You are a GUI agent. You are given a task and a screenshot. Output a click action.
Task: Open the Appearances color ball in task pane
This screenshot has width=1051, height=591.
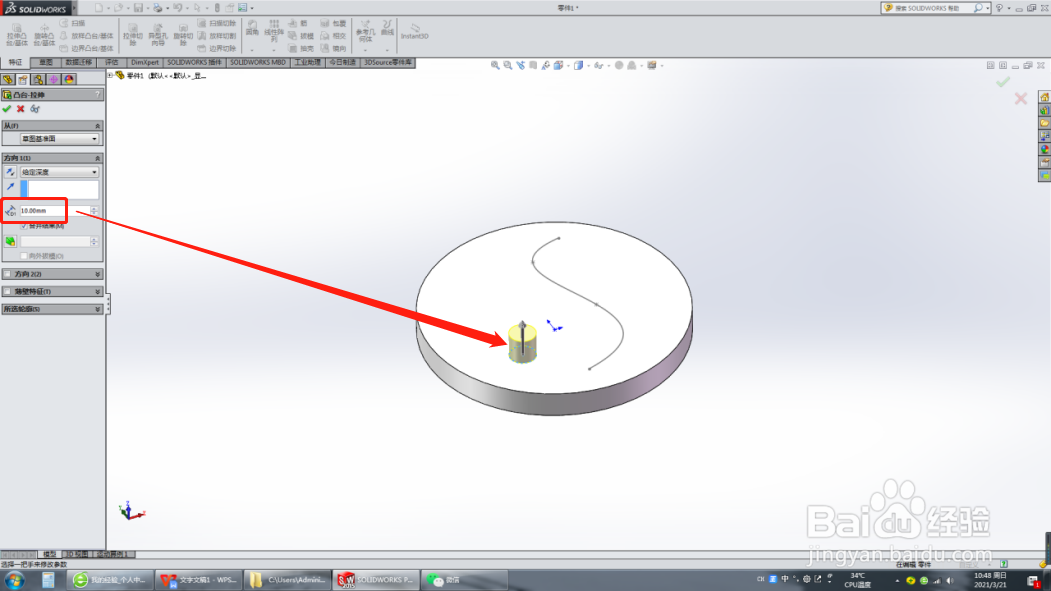1044,149
